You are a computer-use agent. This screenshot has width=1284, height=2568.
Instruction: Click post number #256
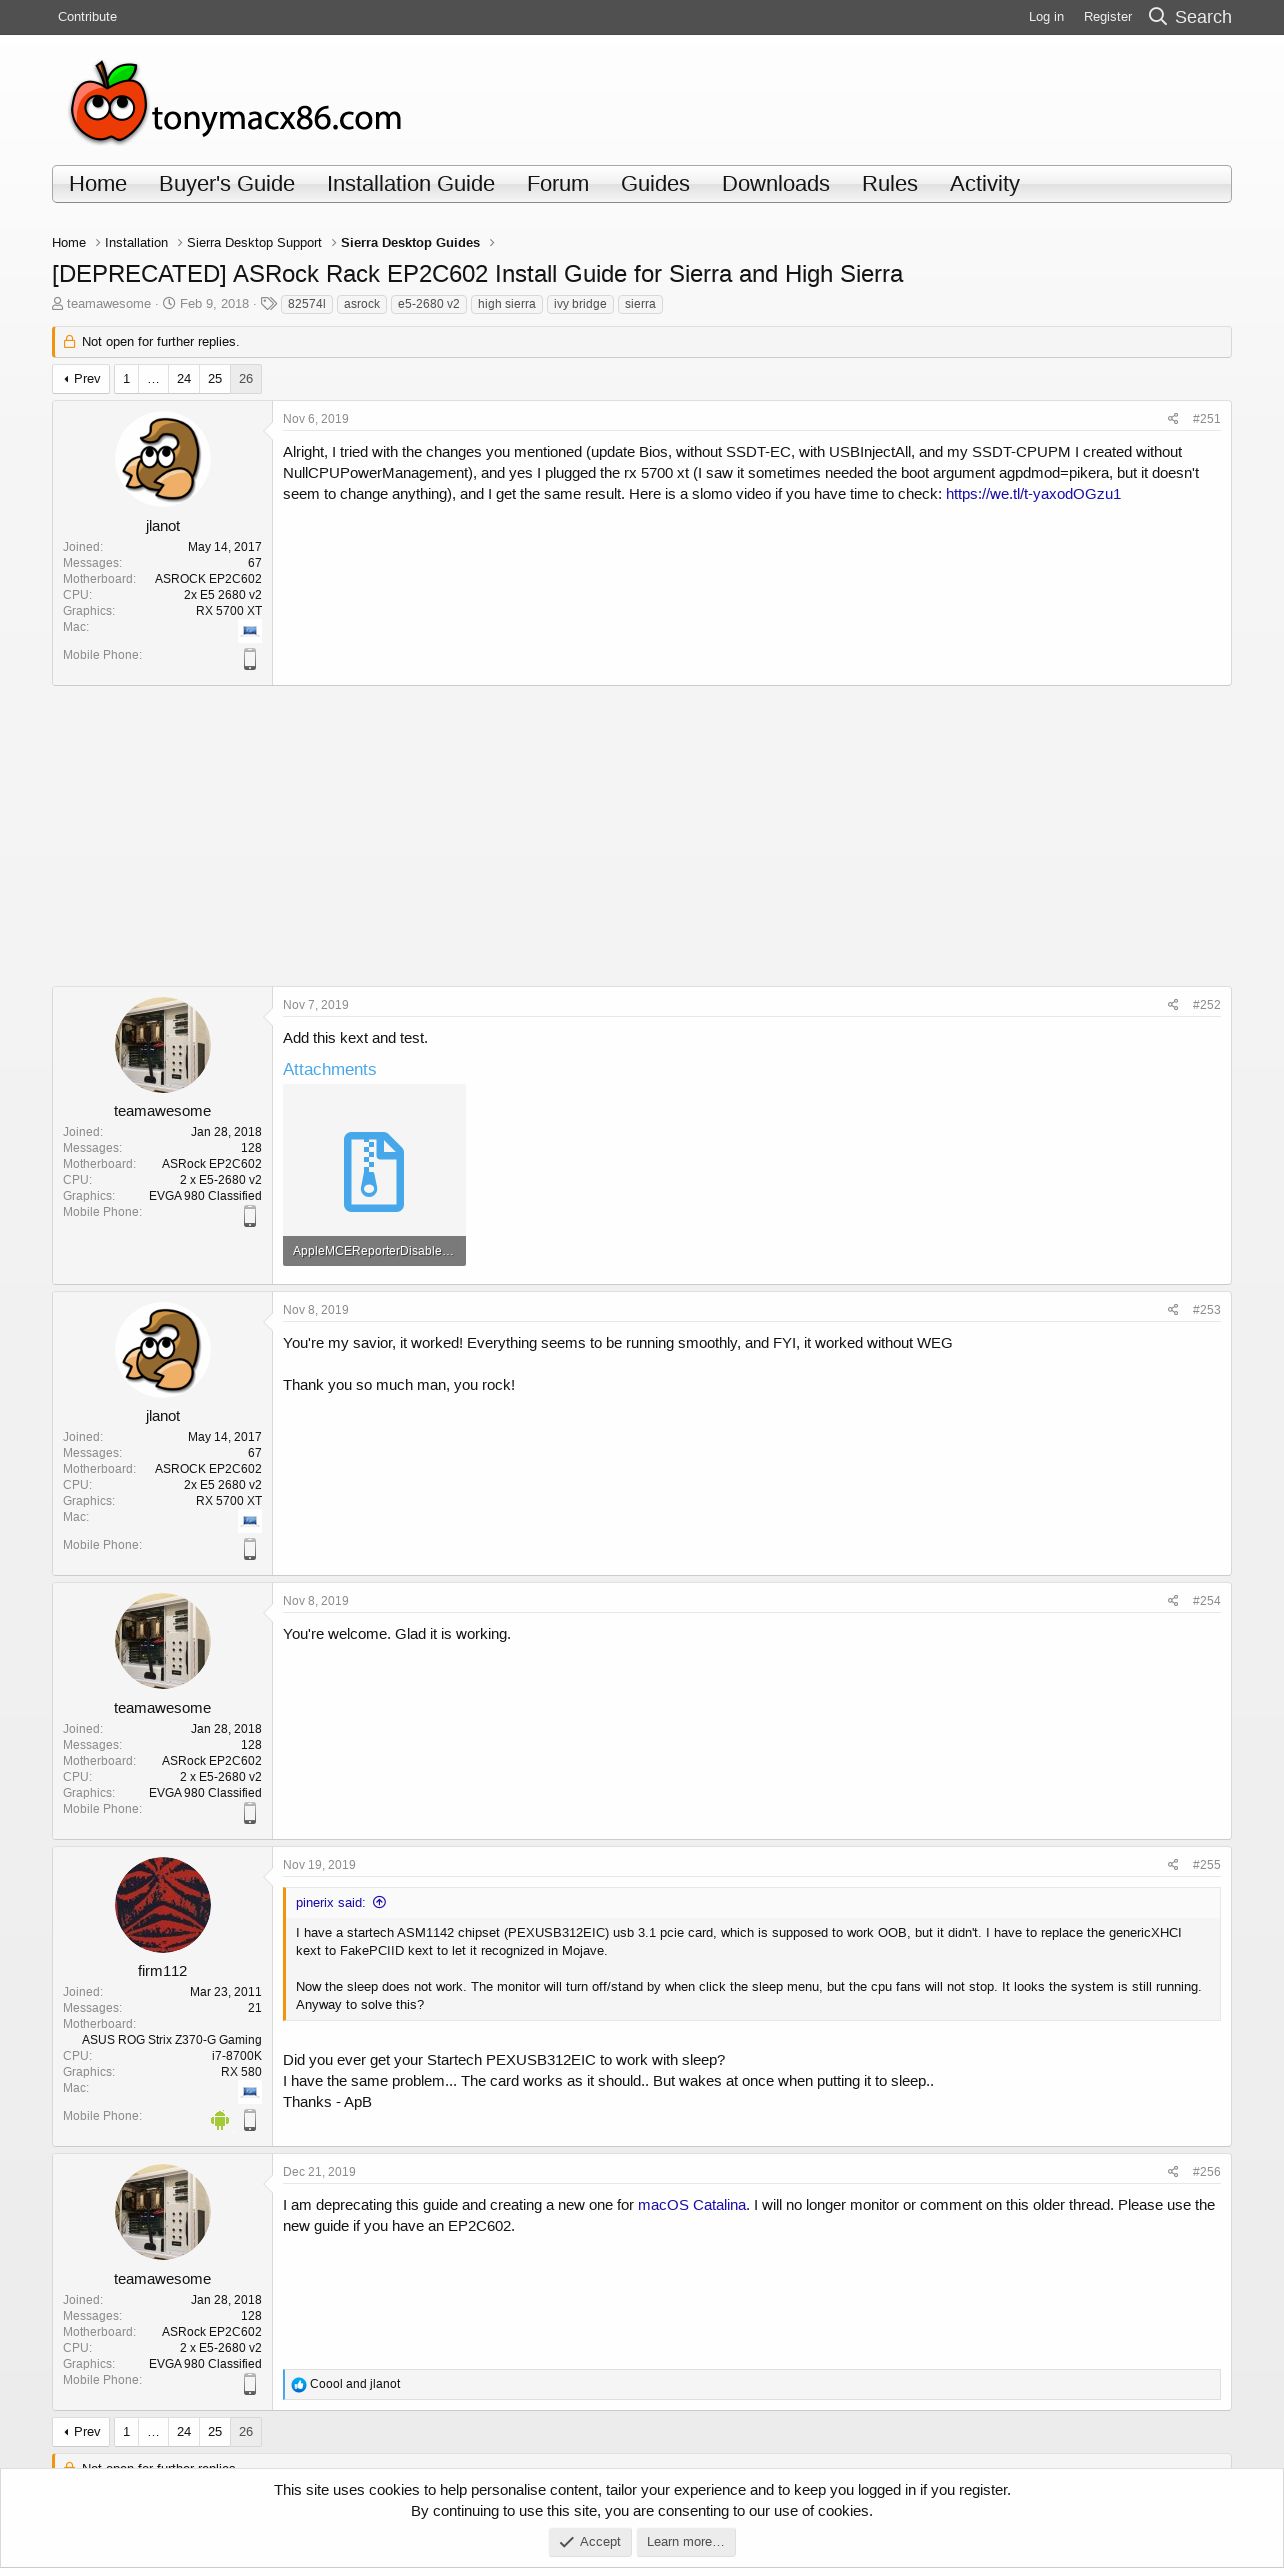click(x=1206, y=2172)
